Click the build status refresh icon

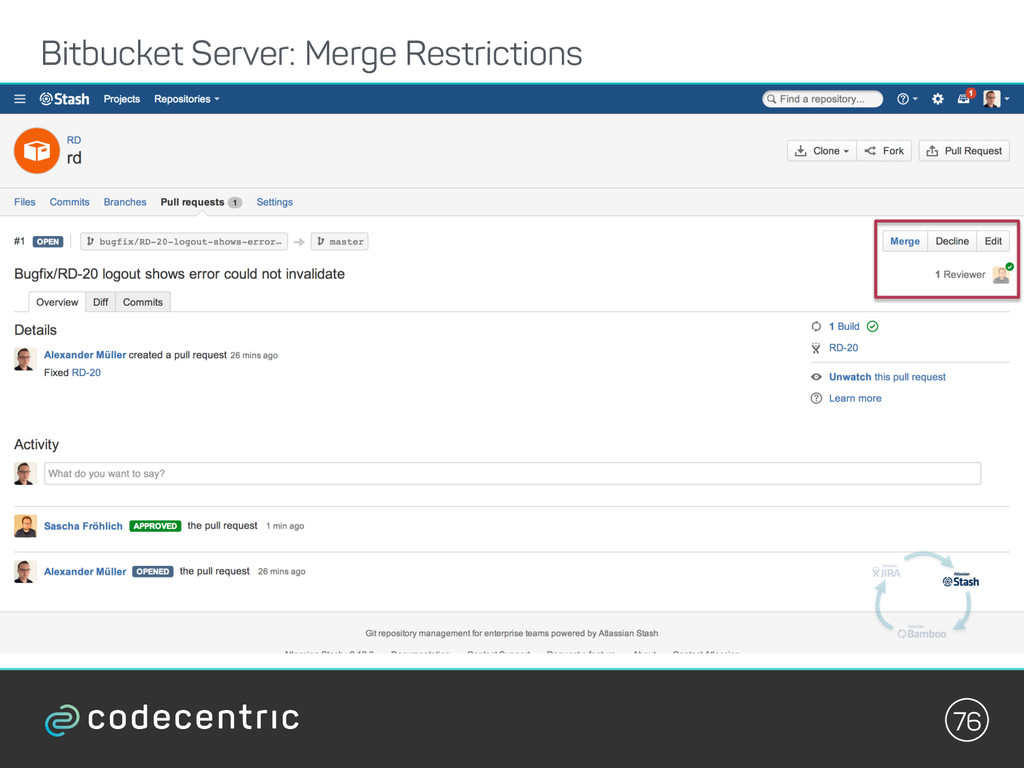816,326
